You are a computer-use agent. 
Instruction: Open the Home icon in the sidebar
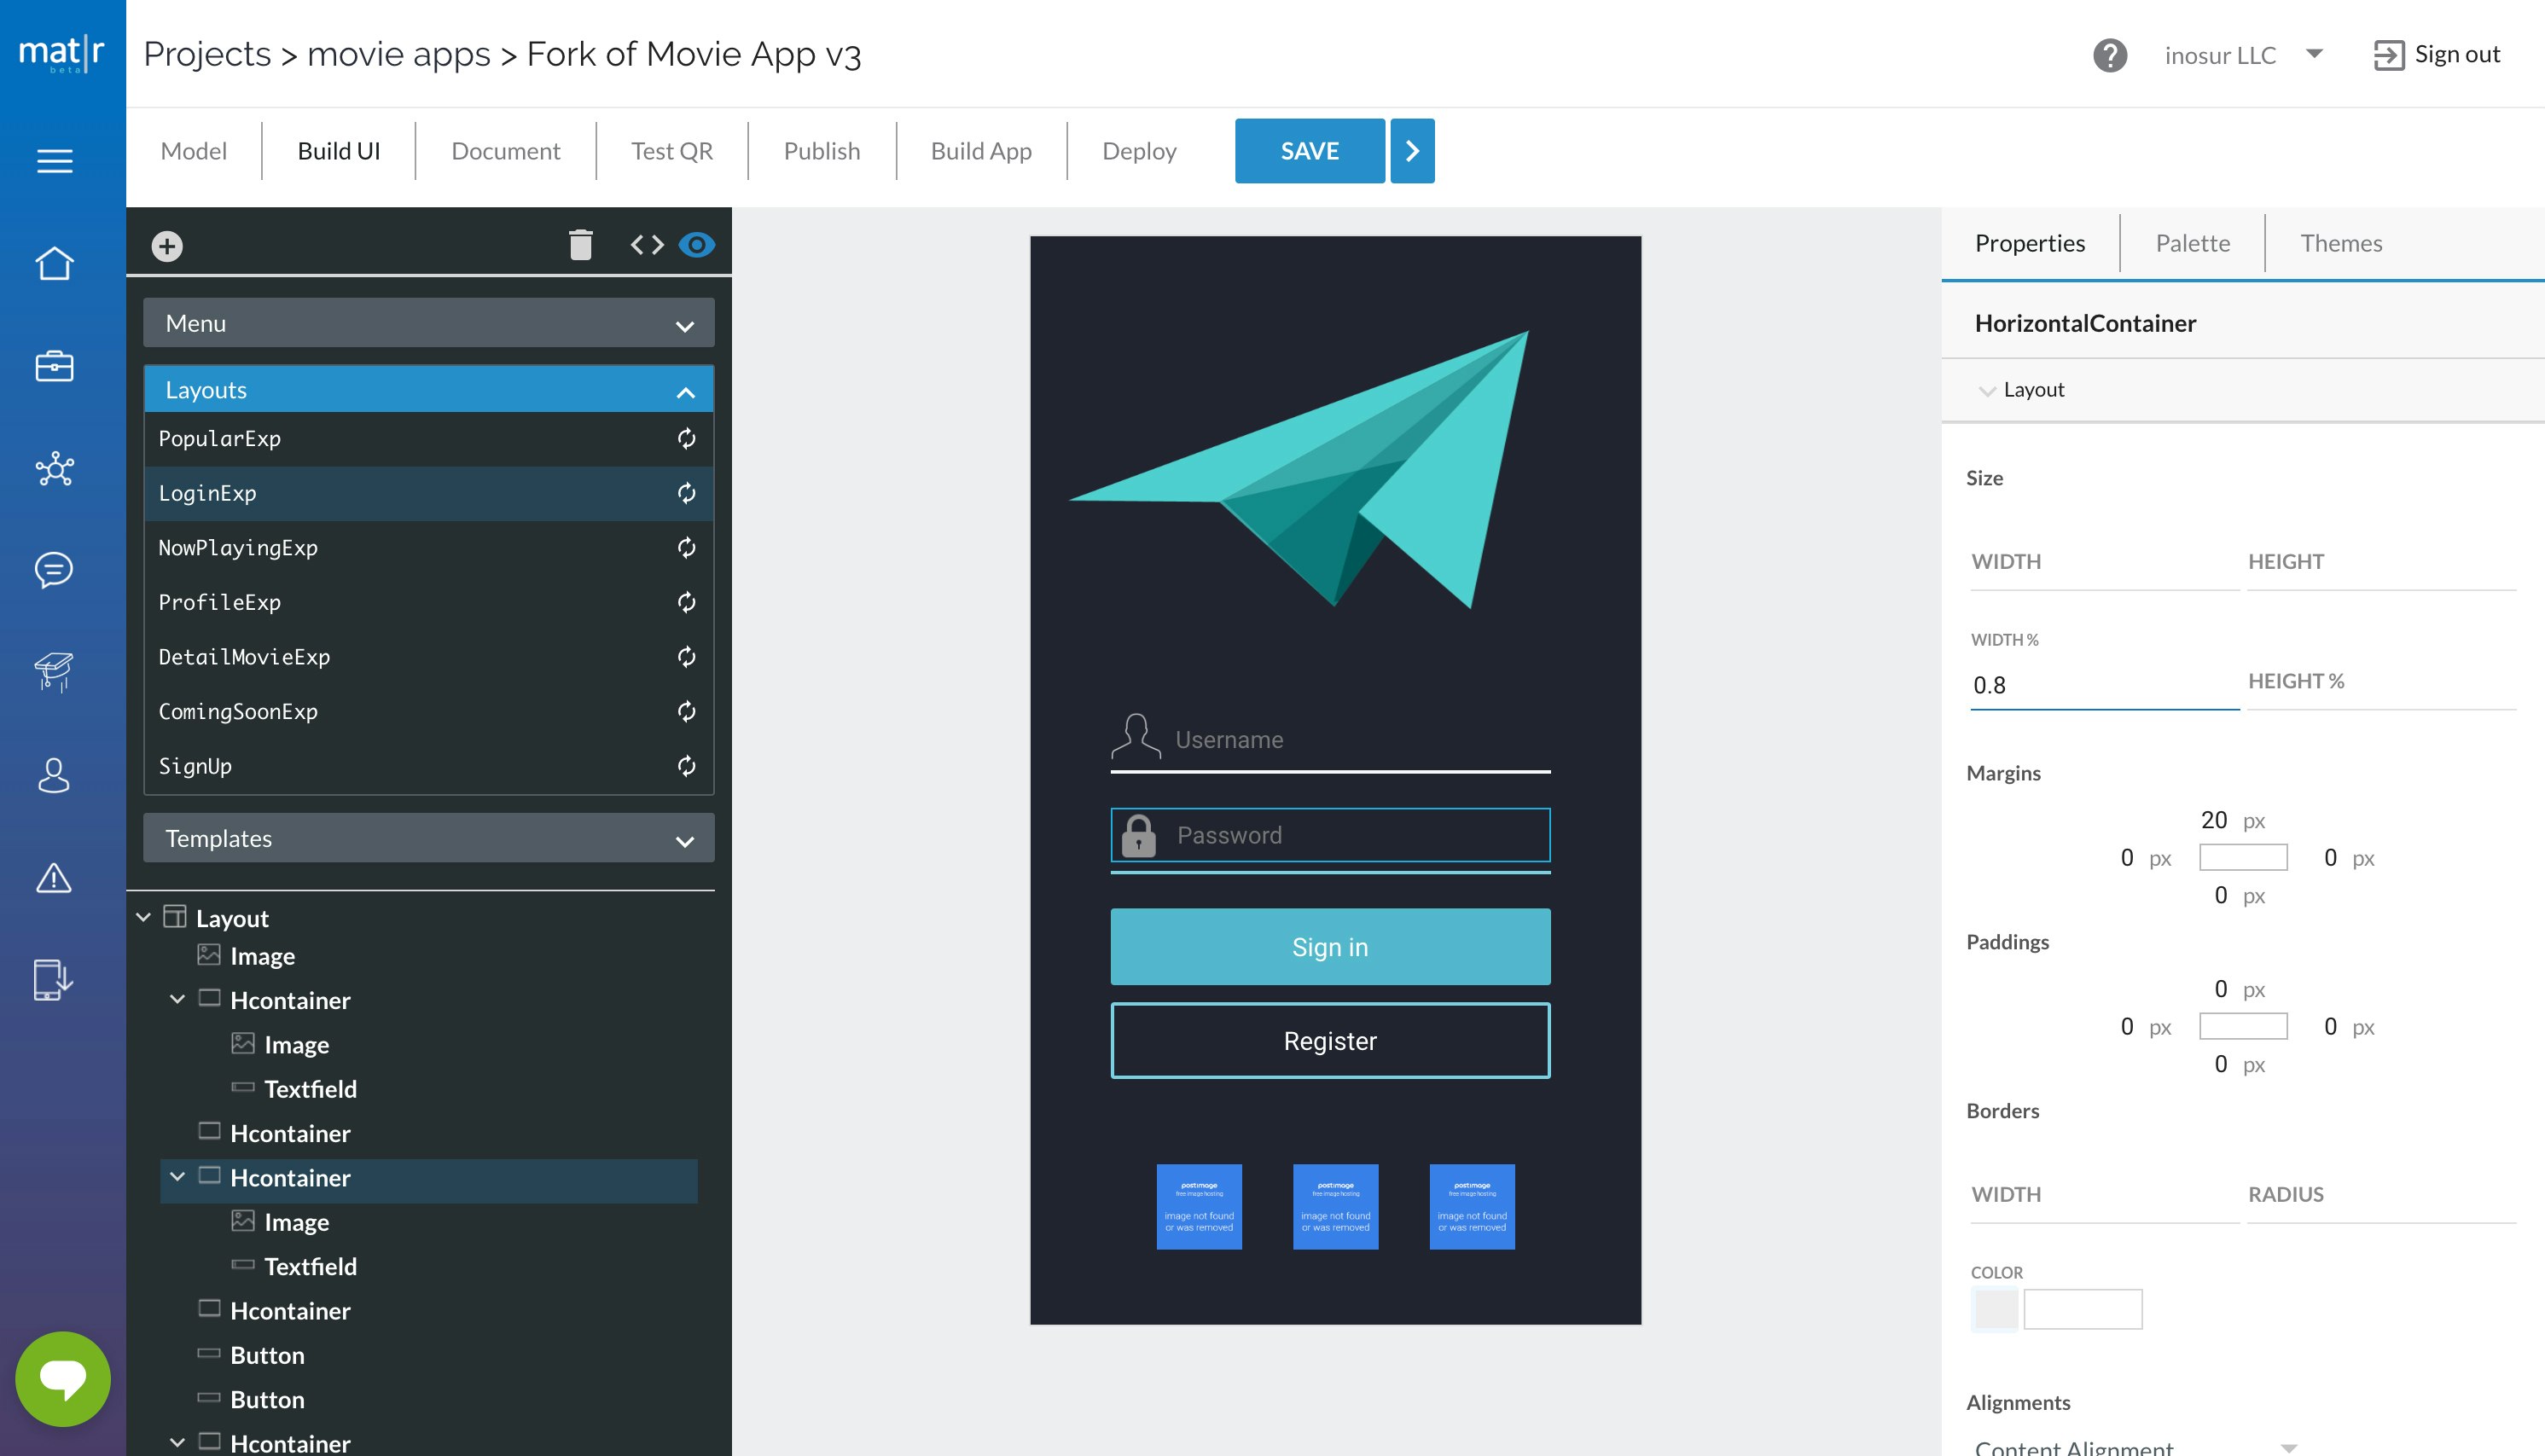tap(54, 263)
